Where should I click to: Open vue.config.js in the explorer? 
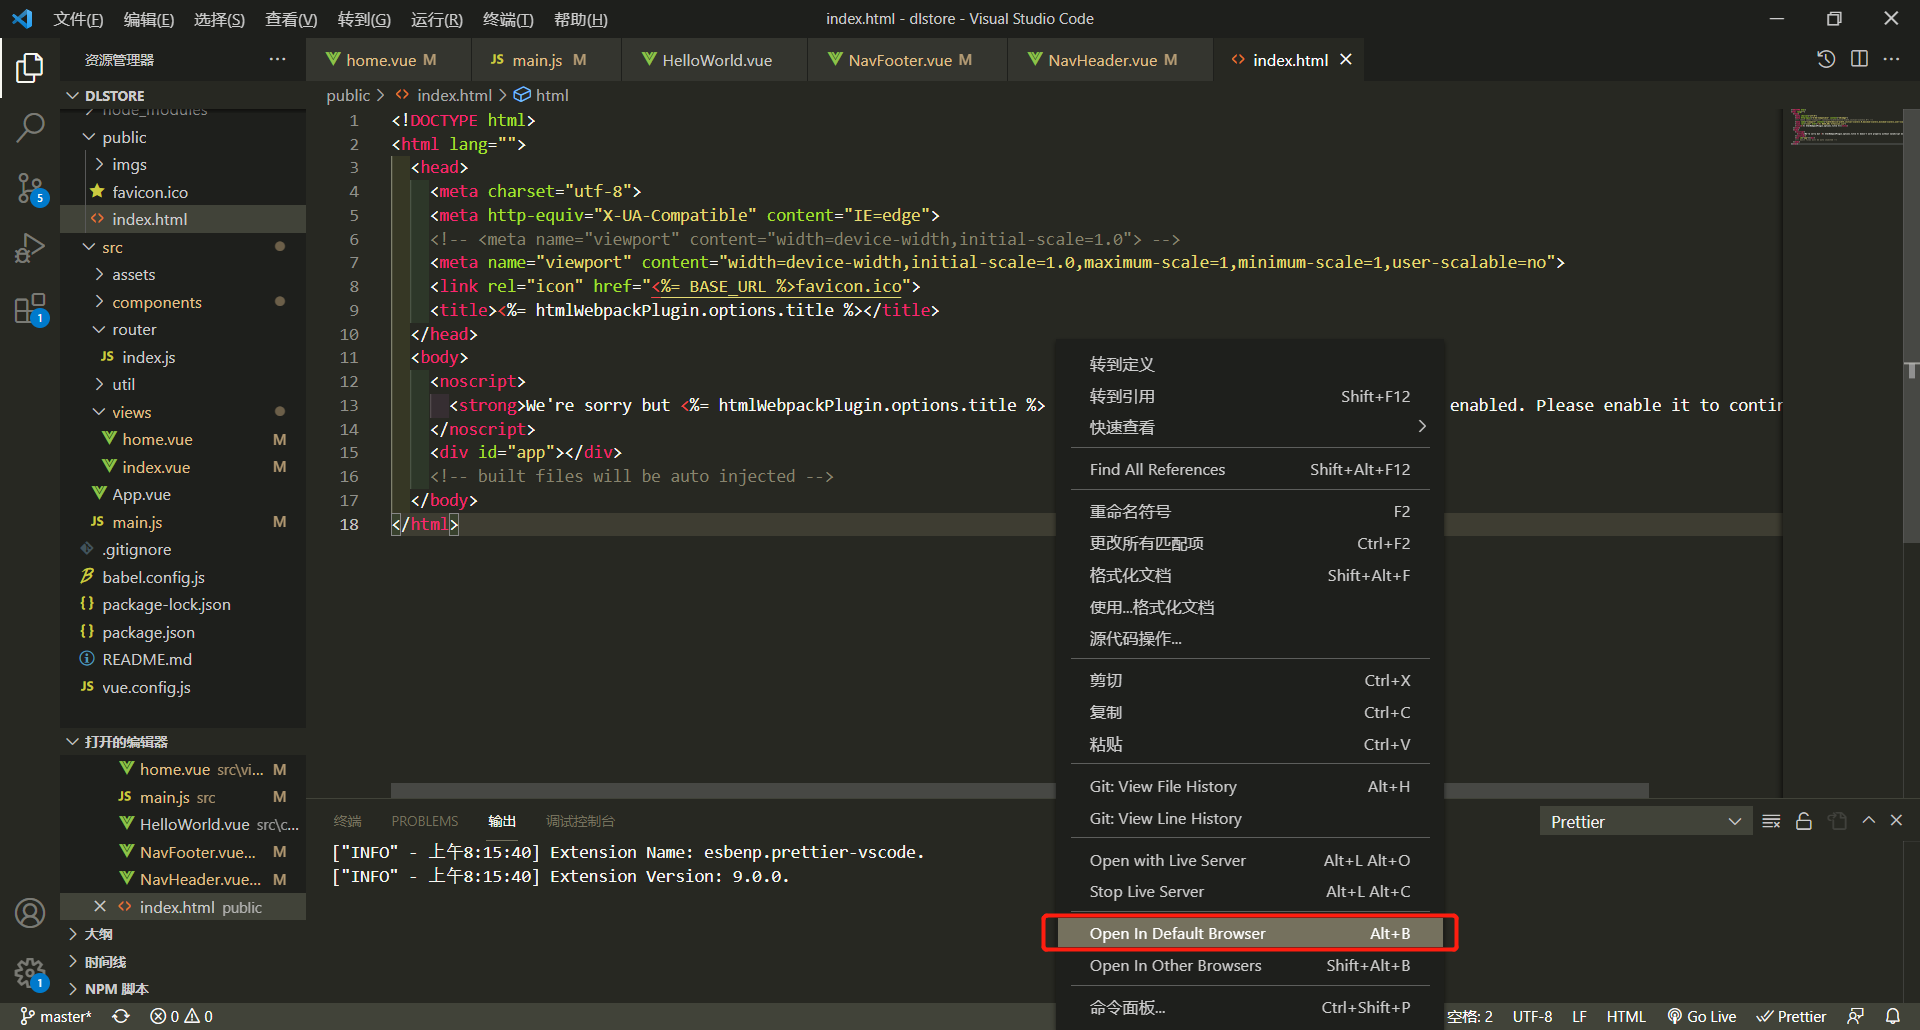tap(183, 687)
